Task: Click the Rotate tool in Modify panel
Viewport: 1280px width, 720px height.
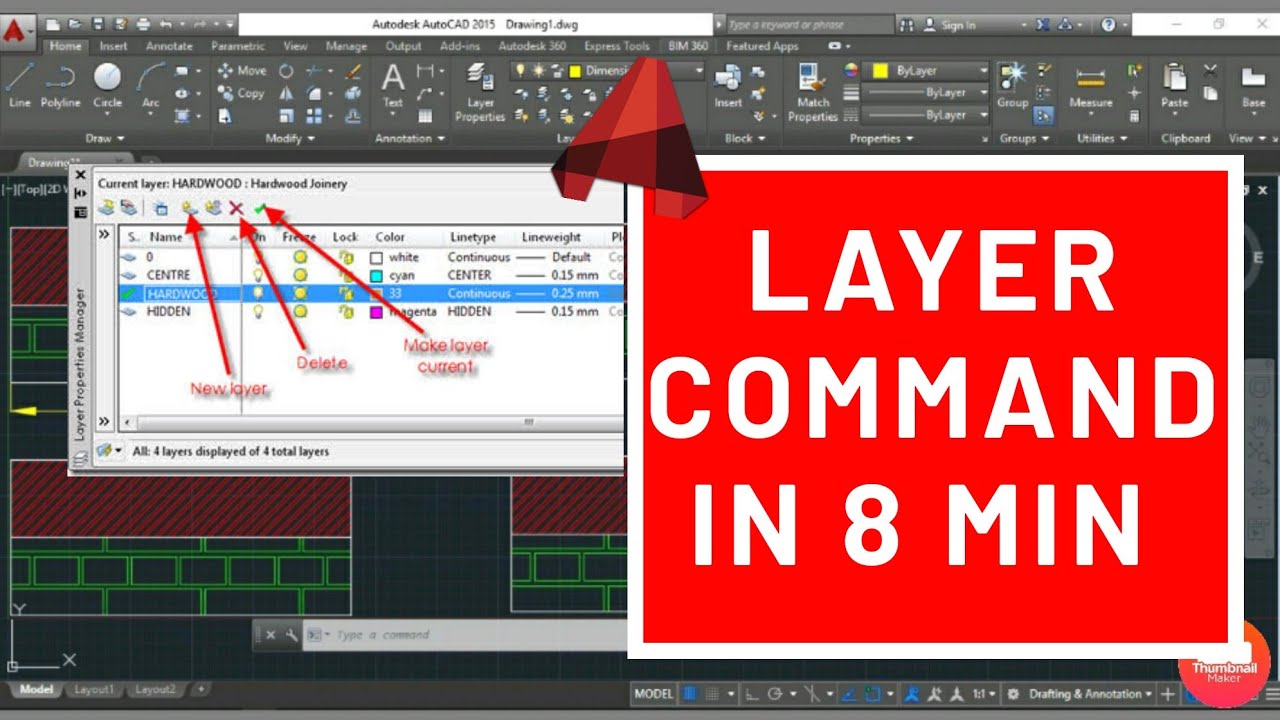Action: pyautogui.click(x=286, y=71)
